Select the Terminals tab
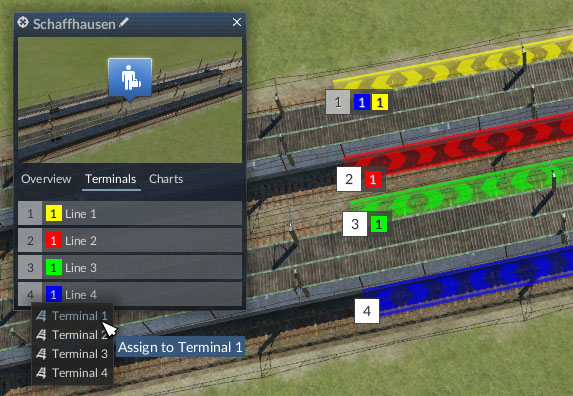 click(111, 179)
